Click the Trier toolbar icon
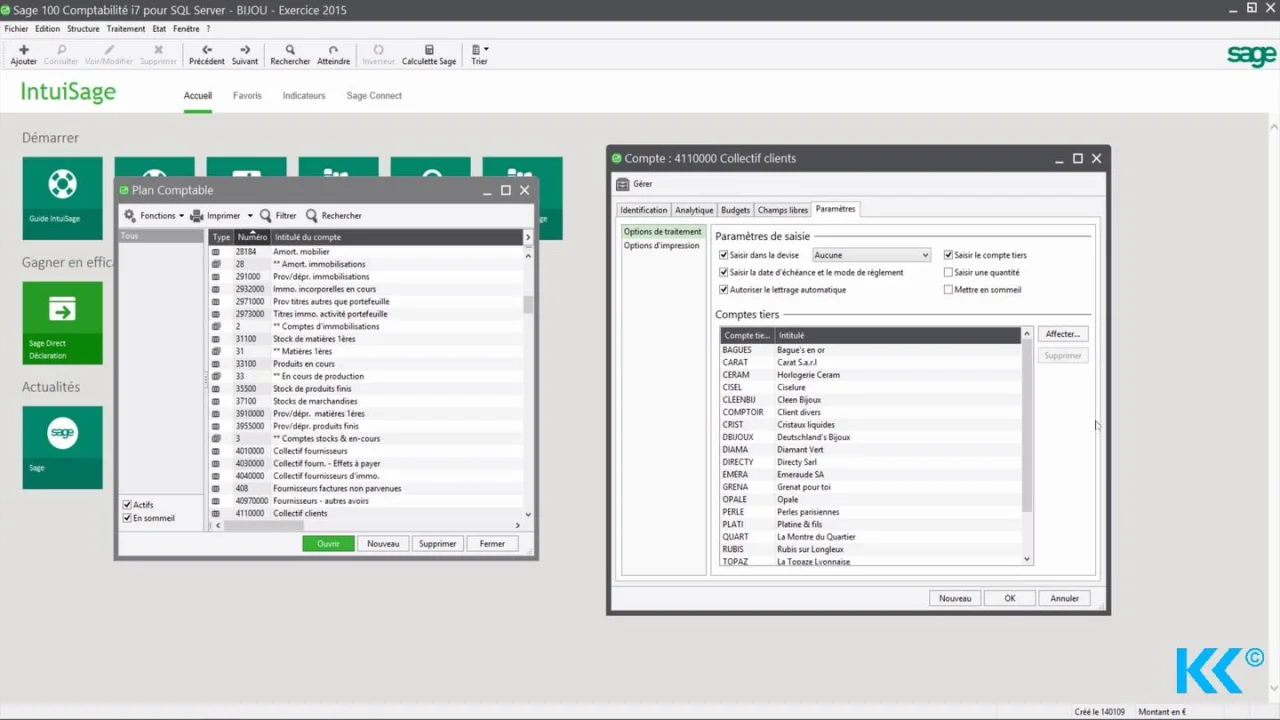1280x720 pixels. click(x=476, y=50)
